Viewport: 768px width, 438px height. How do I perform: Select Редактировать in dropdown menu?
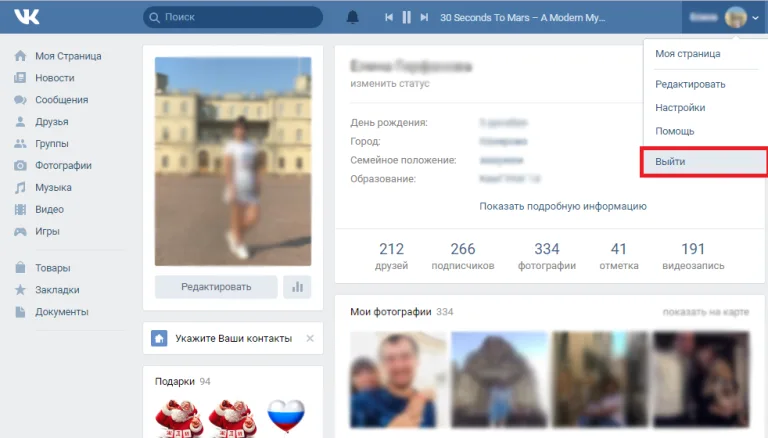(690, 84)
